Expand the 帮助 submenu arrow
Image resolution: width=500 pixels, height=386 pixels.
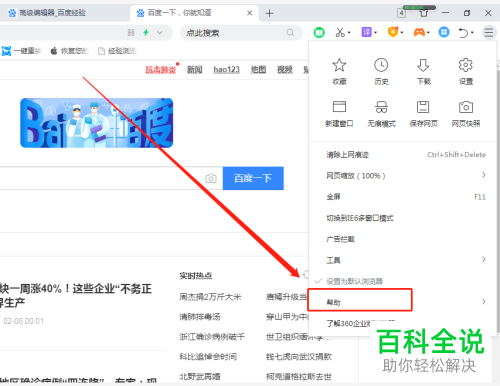(x=484, y=302)
